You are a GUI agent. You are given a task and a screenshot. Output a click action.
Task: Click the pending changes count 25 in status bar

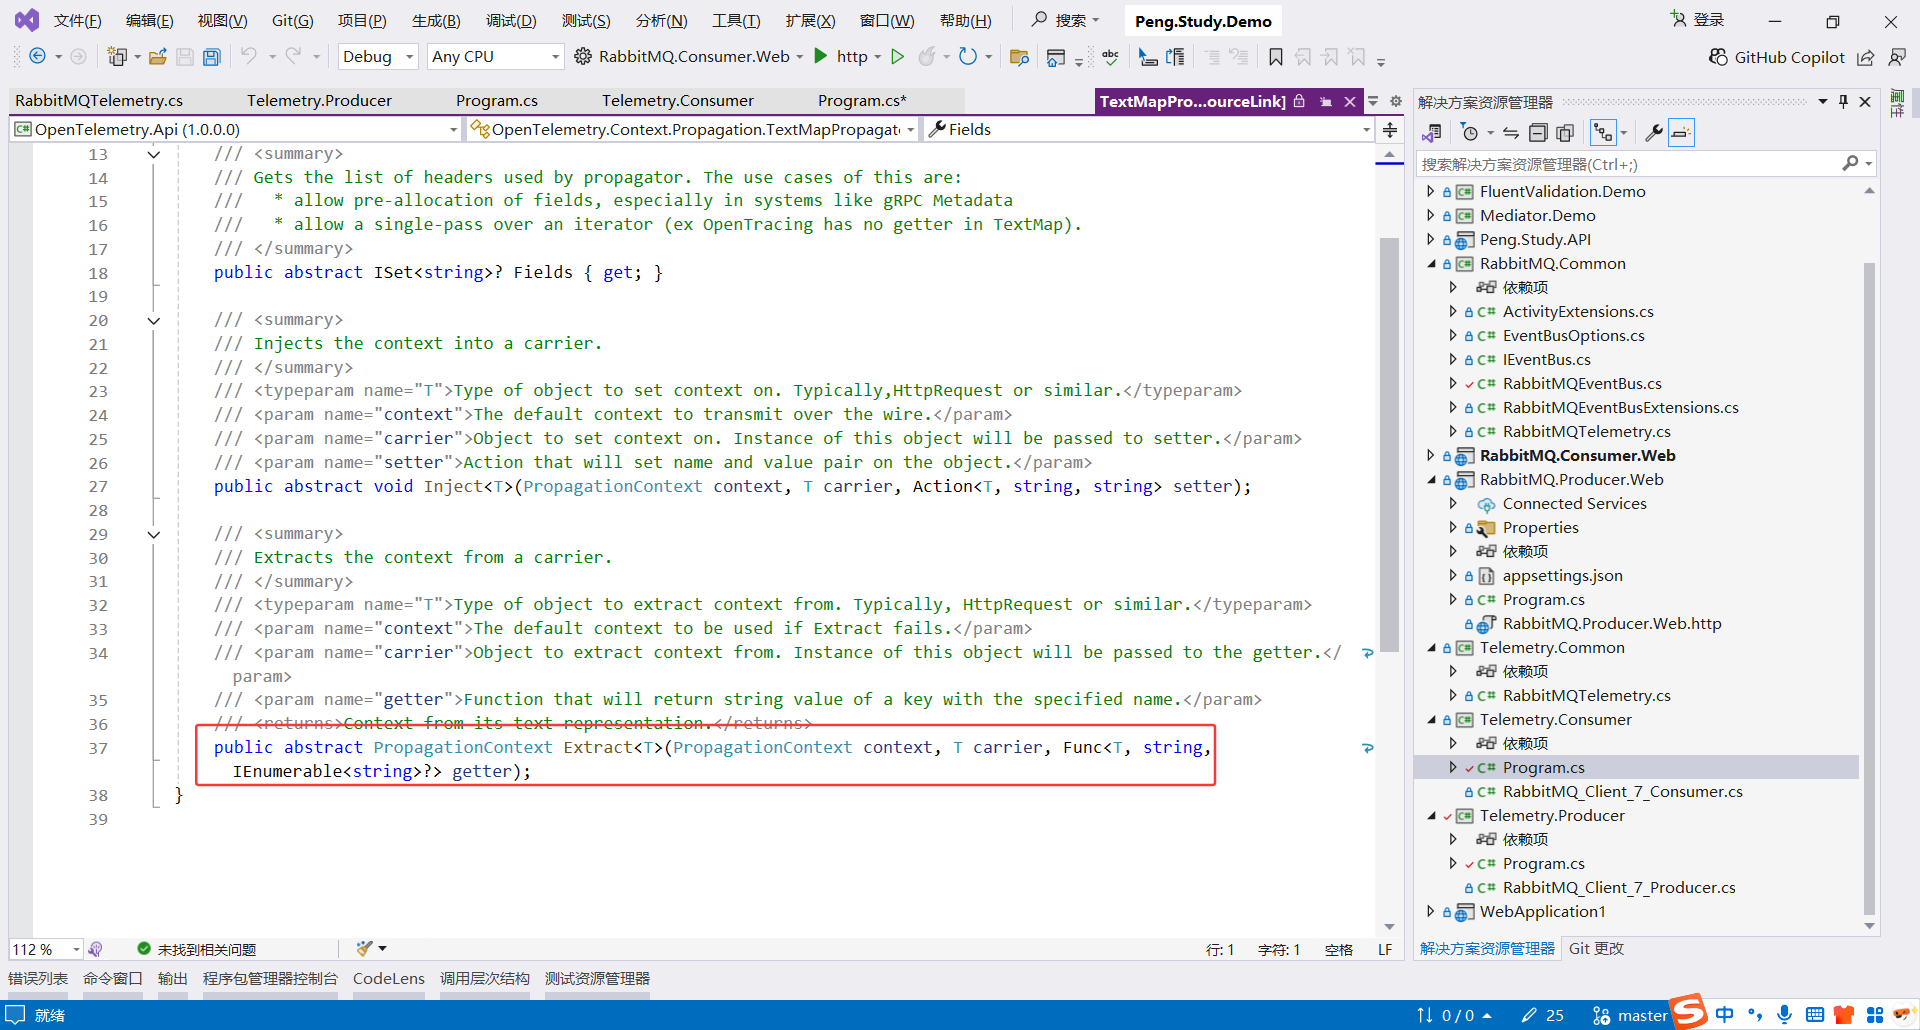pos(1543,1016)
